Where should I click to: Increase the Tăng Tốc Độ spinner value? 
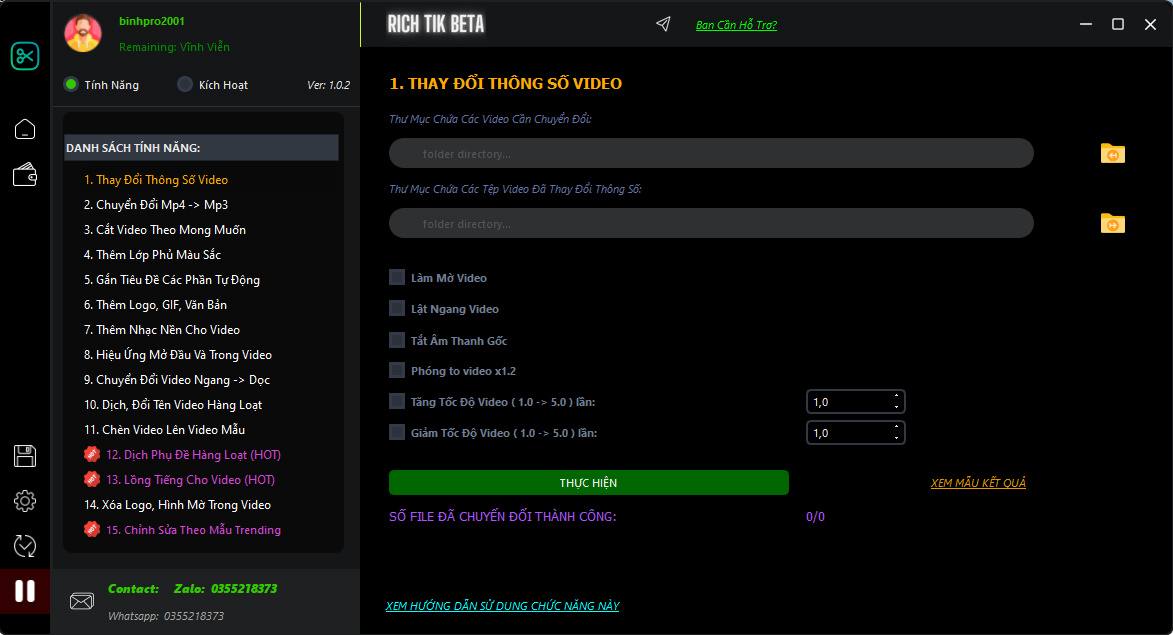click(x=896, y=396)
